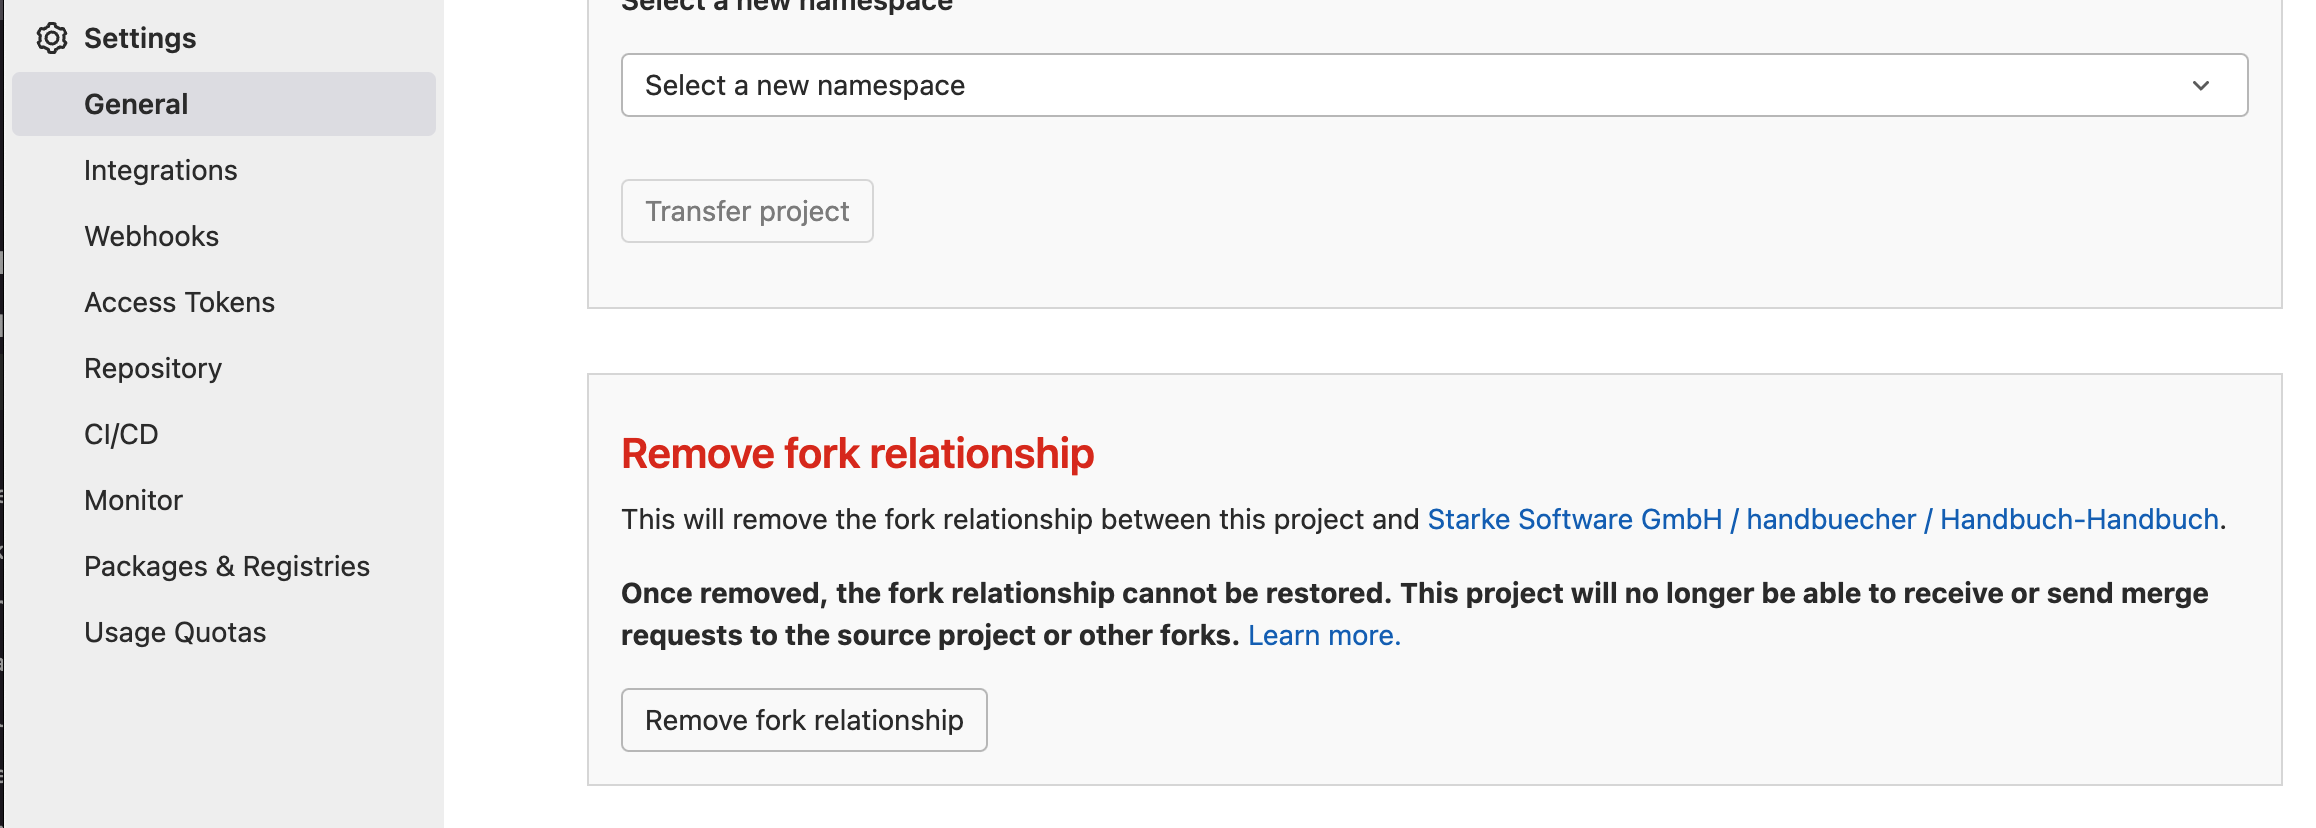Open the Access Tokens page

point(179,302)
